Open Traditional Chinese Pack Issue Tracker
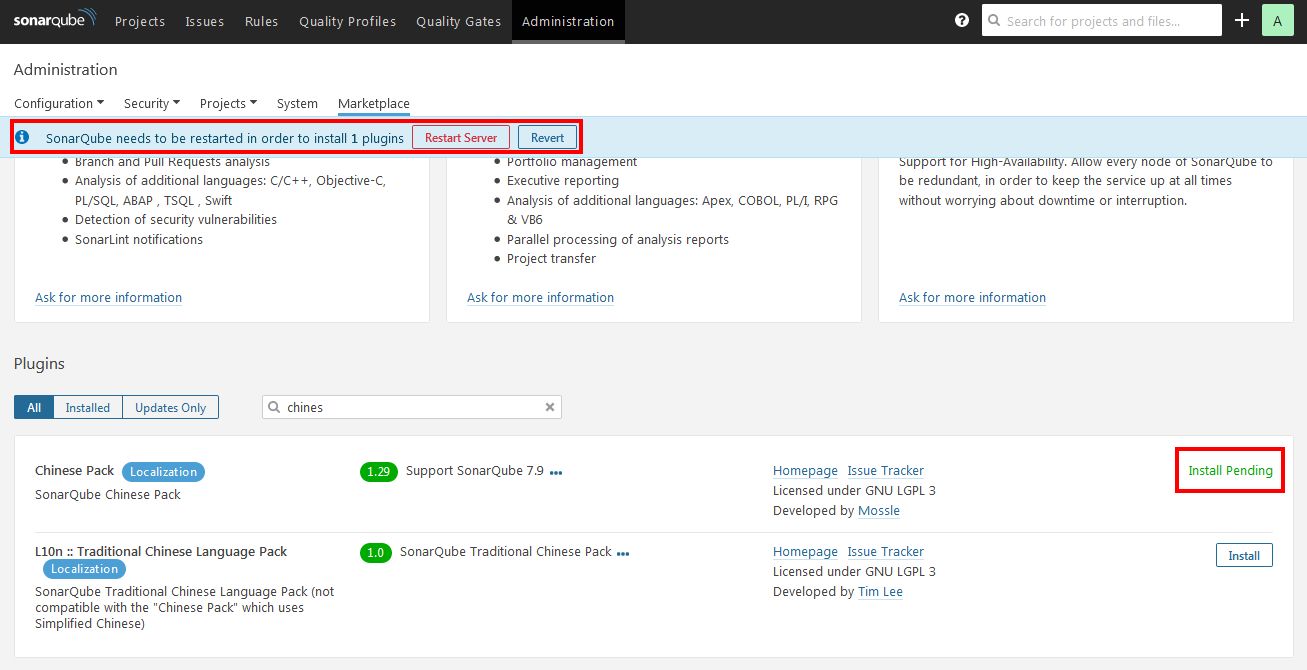The image size is (1307, 670). pos(886,551)
